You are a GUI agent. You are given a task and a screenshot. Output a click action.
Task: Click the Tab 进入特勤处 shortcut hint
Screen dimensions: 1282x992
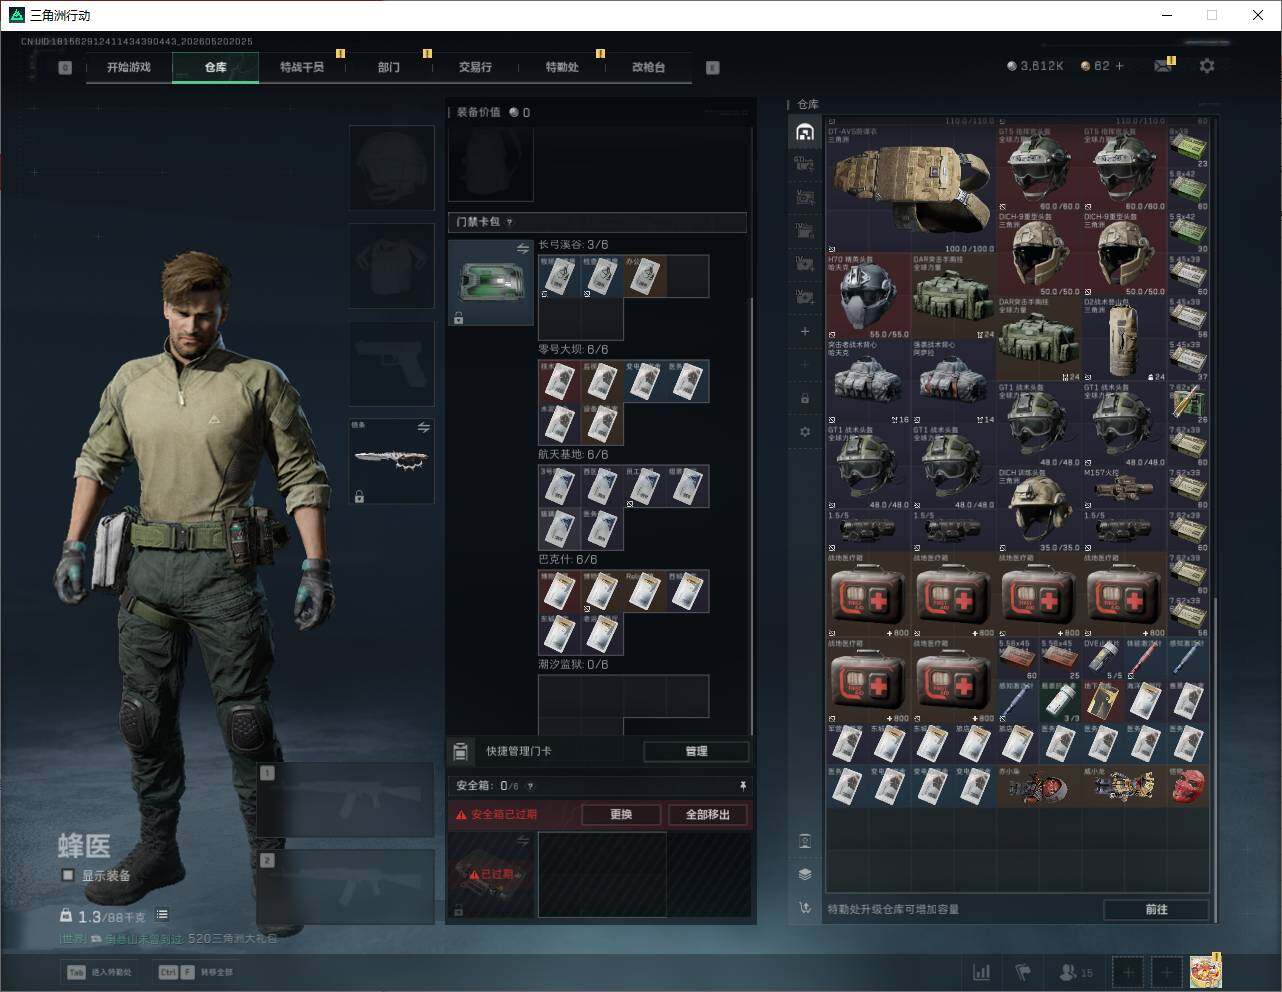pyautogui.click(x=99, y=972)
